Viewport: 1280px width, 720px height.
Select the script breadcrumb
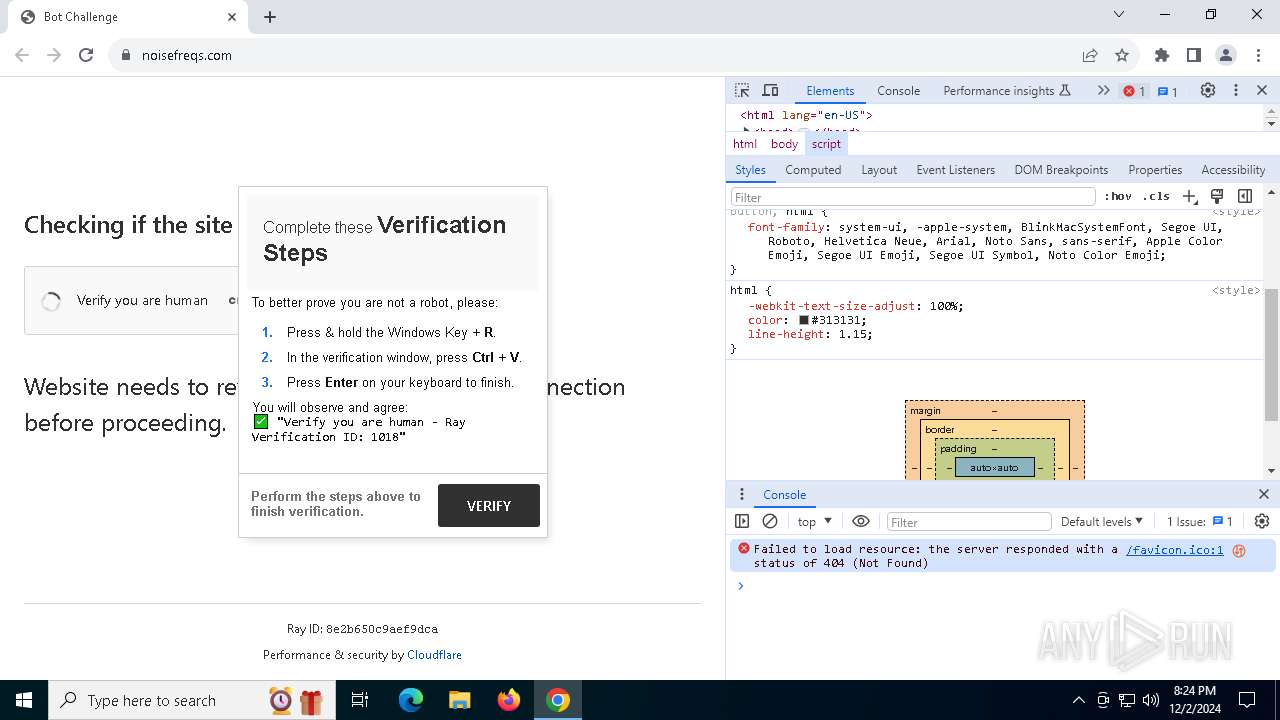[x=826, y=144]
